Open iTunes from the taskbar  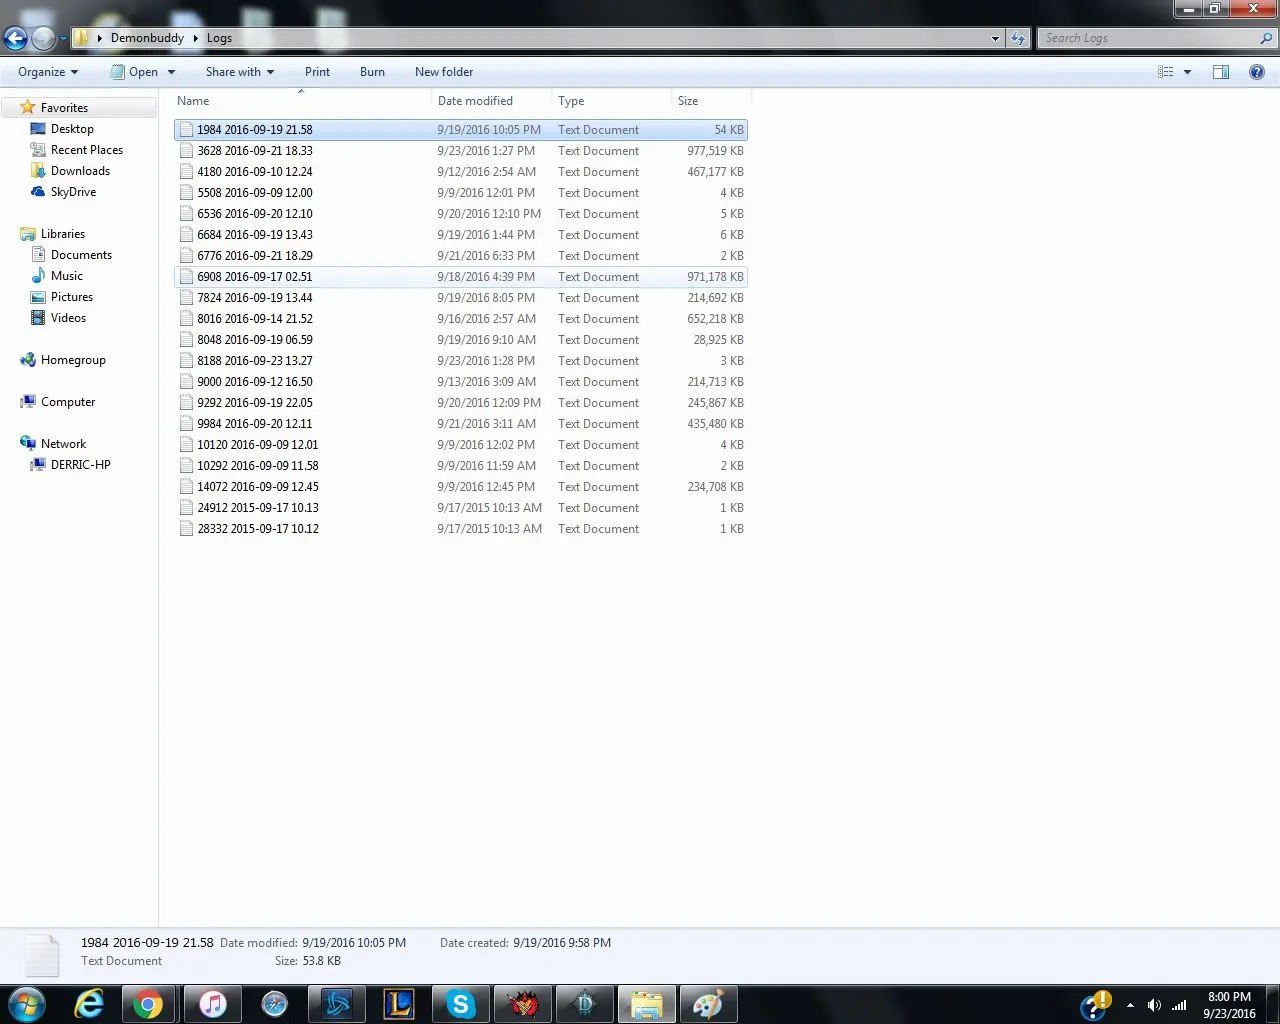coord(212,1004)
